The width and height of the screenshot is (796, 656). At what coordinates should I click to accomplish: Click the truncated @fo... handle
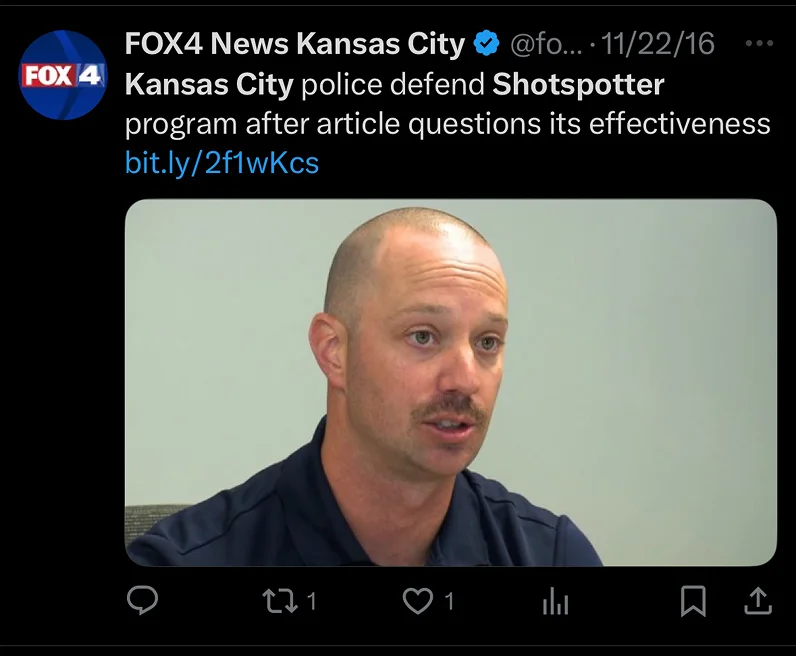(x=546, y=44)
